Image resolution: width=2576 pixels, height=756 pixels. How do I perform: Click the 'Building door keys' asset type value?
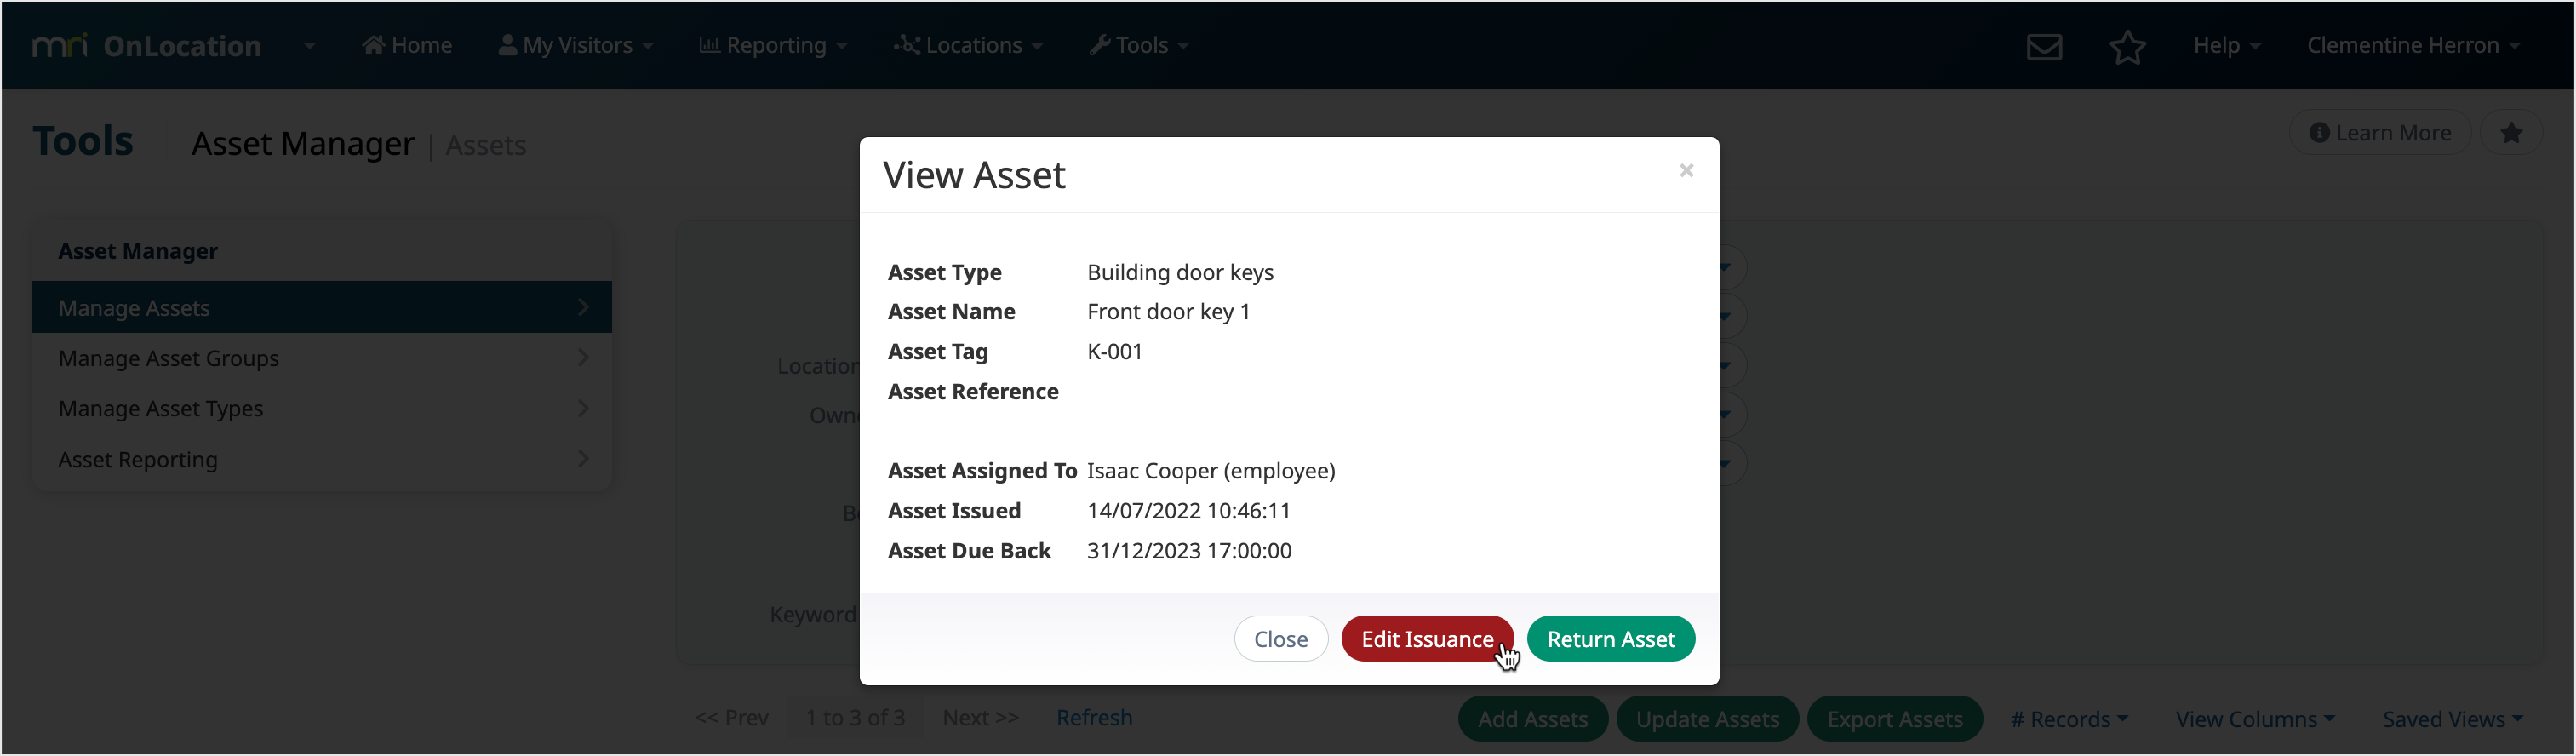click(x=1180, y=273)
